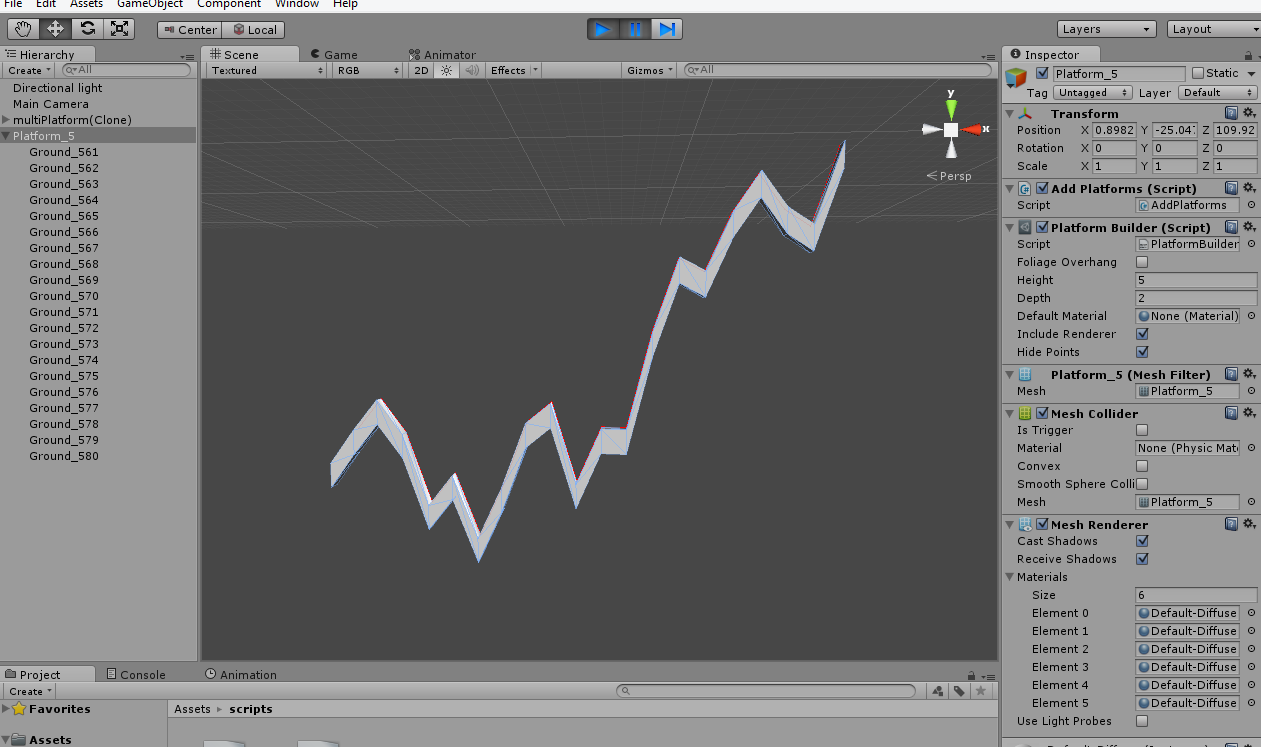Screen dimensions: 1261x747
Task: Click the scene orientation gizmo cube
Action: point(950,129)
